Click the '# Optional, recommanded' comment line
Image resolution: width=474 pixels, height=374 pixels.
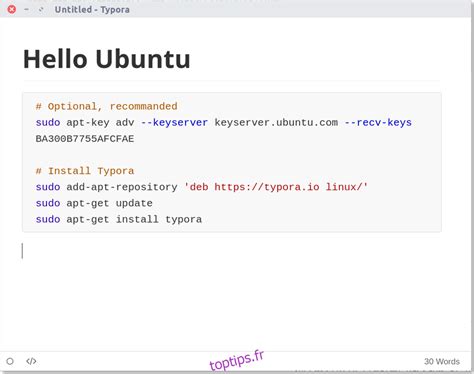106,107
